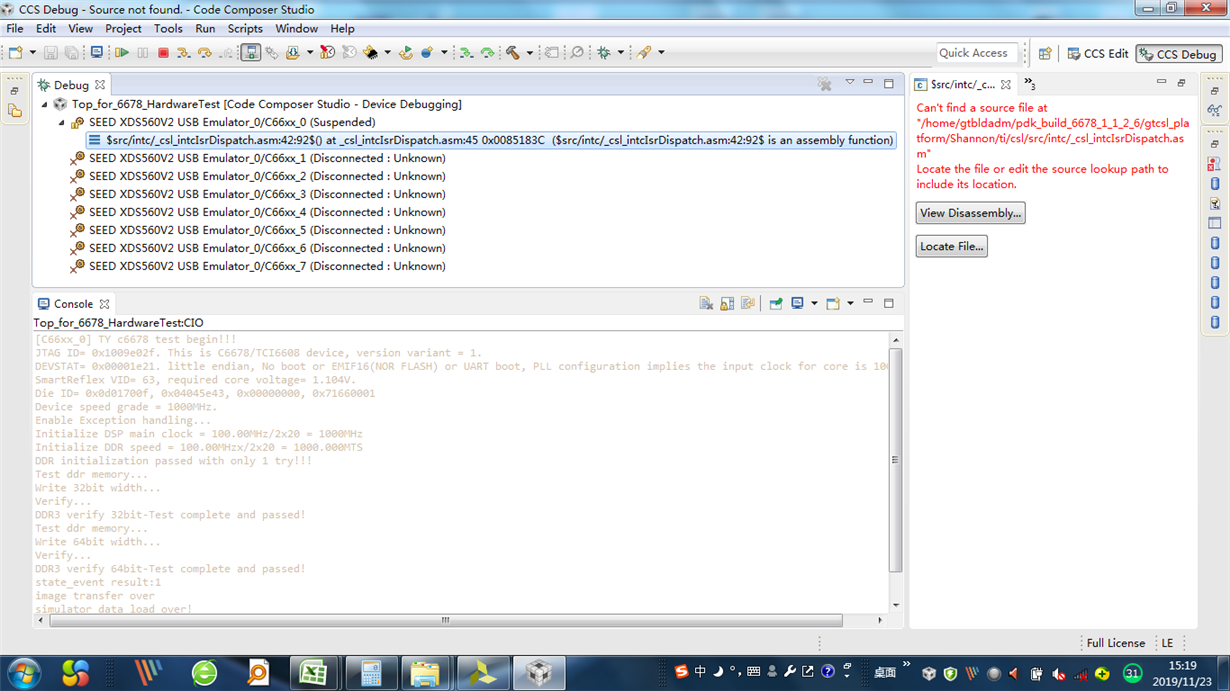Click the Quick Access search field

[x=977, y=53]
